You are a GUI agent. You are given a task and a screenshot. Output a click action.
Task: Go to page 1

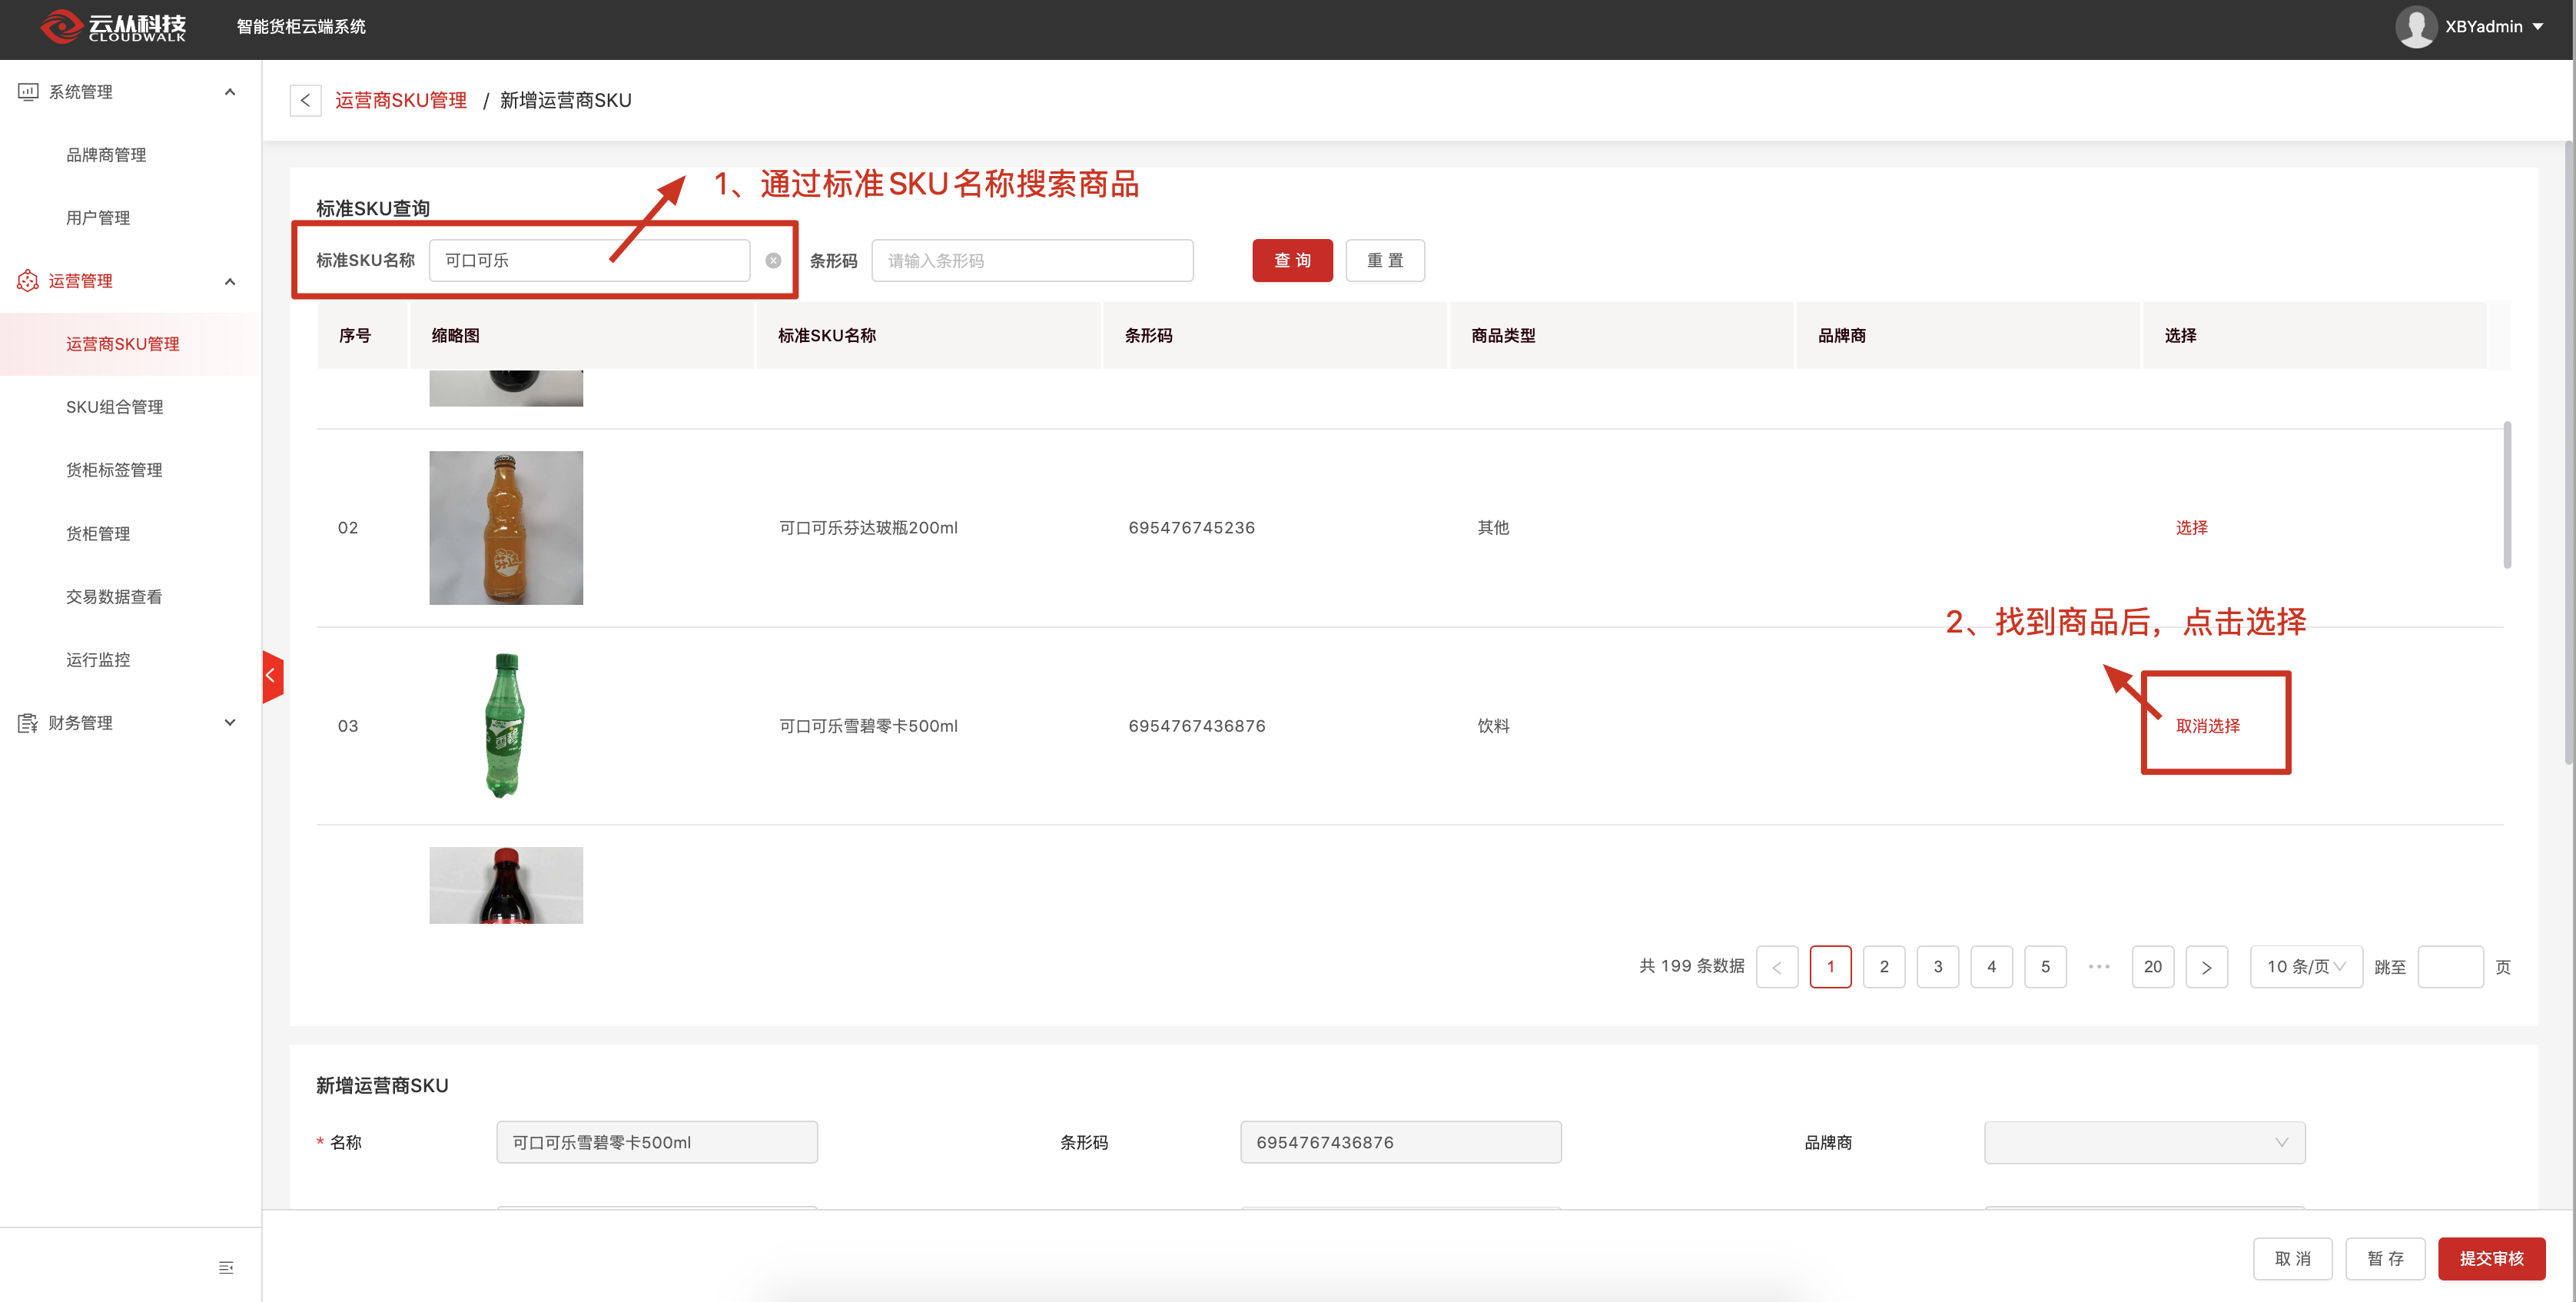click(1830, 967)
